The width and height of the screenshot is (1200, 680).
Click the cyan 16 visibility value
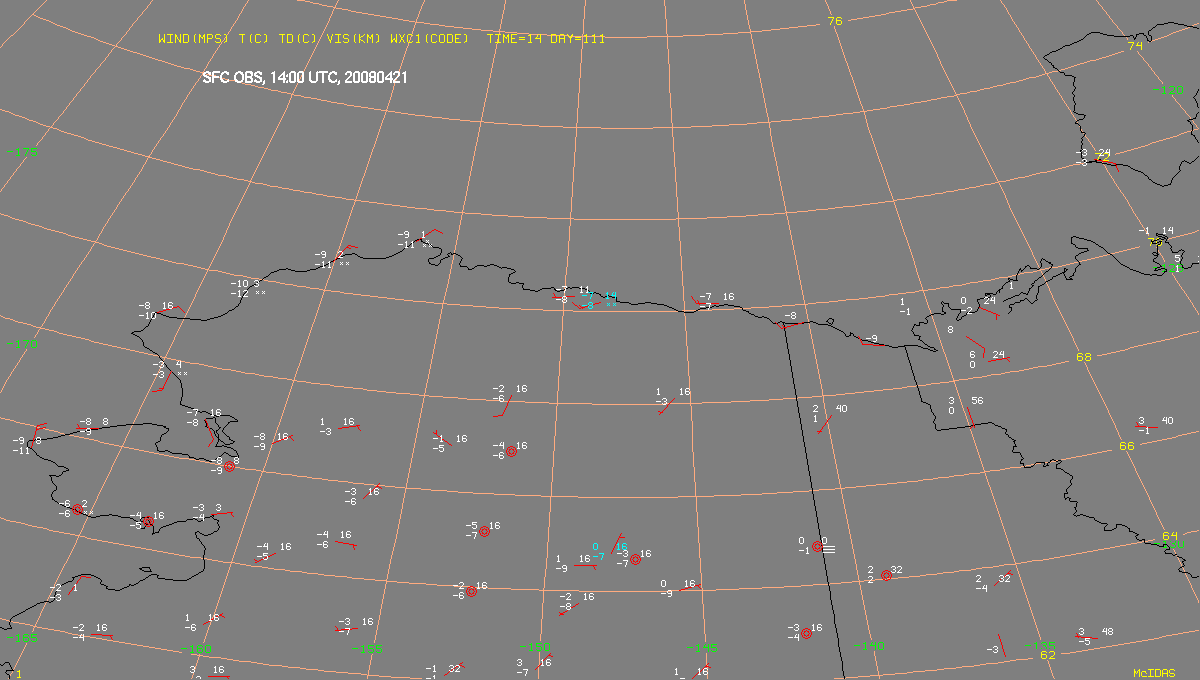click(x=622, y=547)
